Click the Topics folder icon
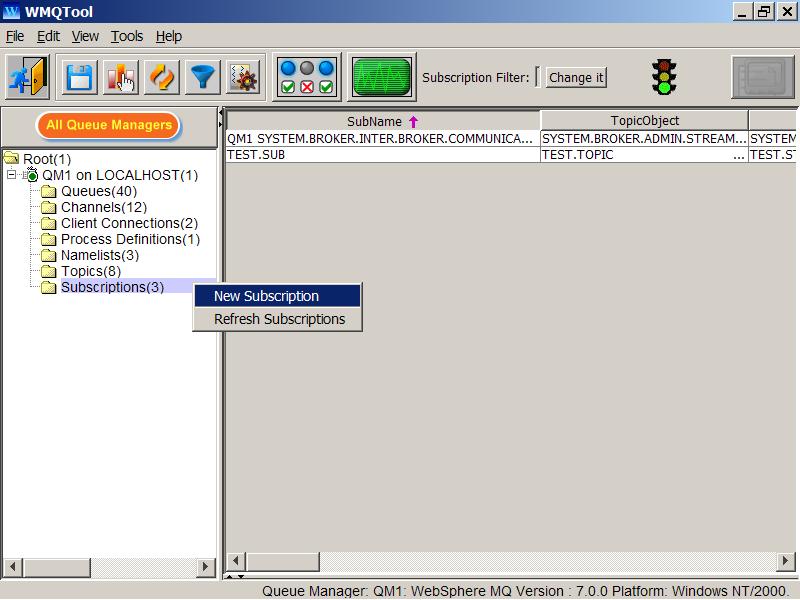The height and width of the screenshot is (600, 800). pos(48,271)
